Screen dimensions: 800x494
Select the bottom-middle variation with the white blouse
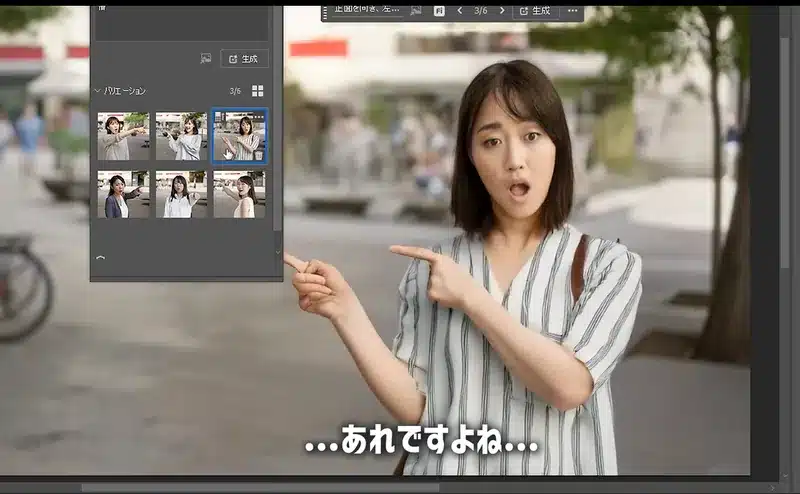click(181, 194)
